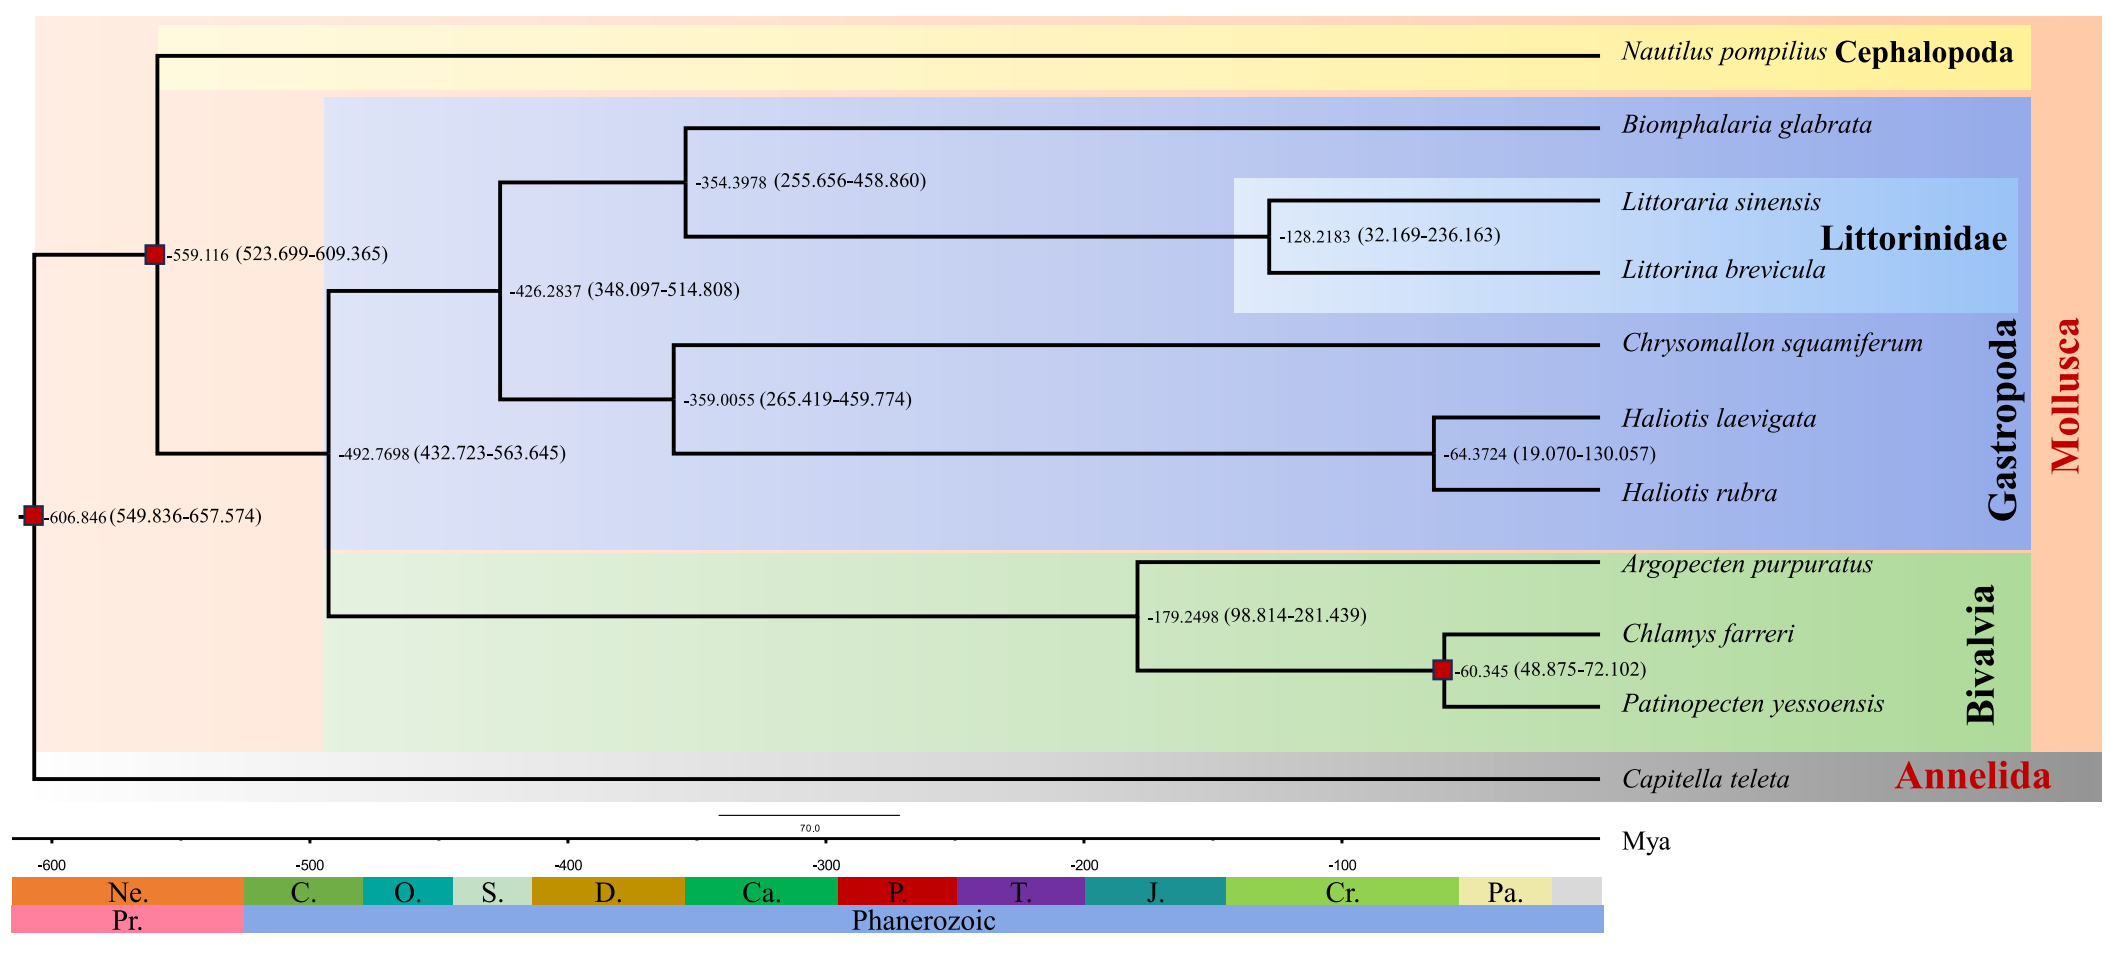The image size is (2116, 954).
Task: Select the Chrysomallon squamiferum tip label
Action: click(x=1771, y=343)
